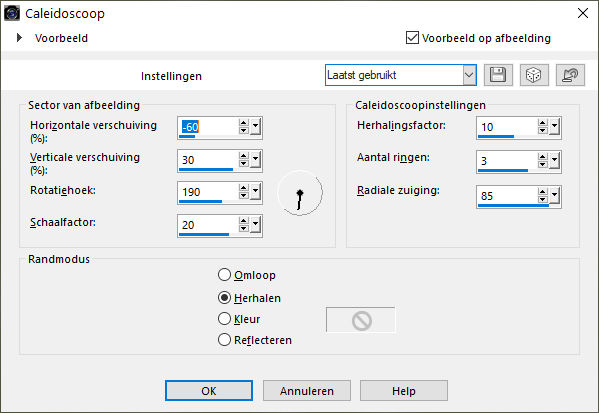The height and width of the screenshot is (413, 599).
Task: Increase Schaalfactor with up arrow
Action: (x=244, y=220)
